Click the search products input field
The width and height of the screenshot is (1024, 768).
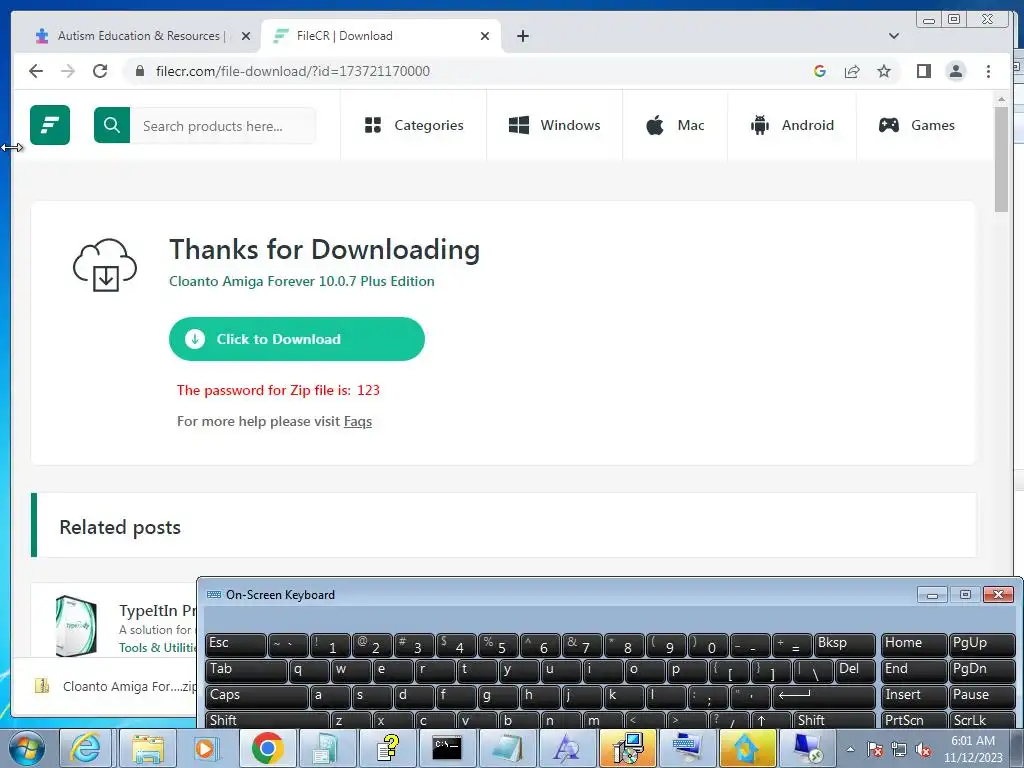pos(223,125)
